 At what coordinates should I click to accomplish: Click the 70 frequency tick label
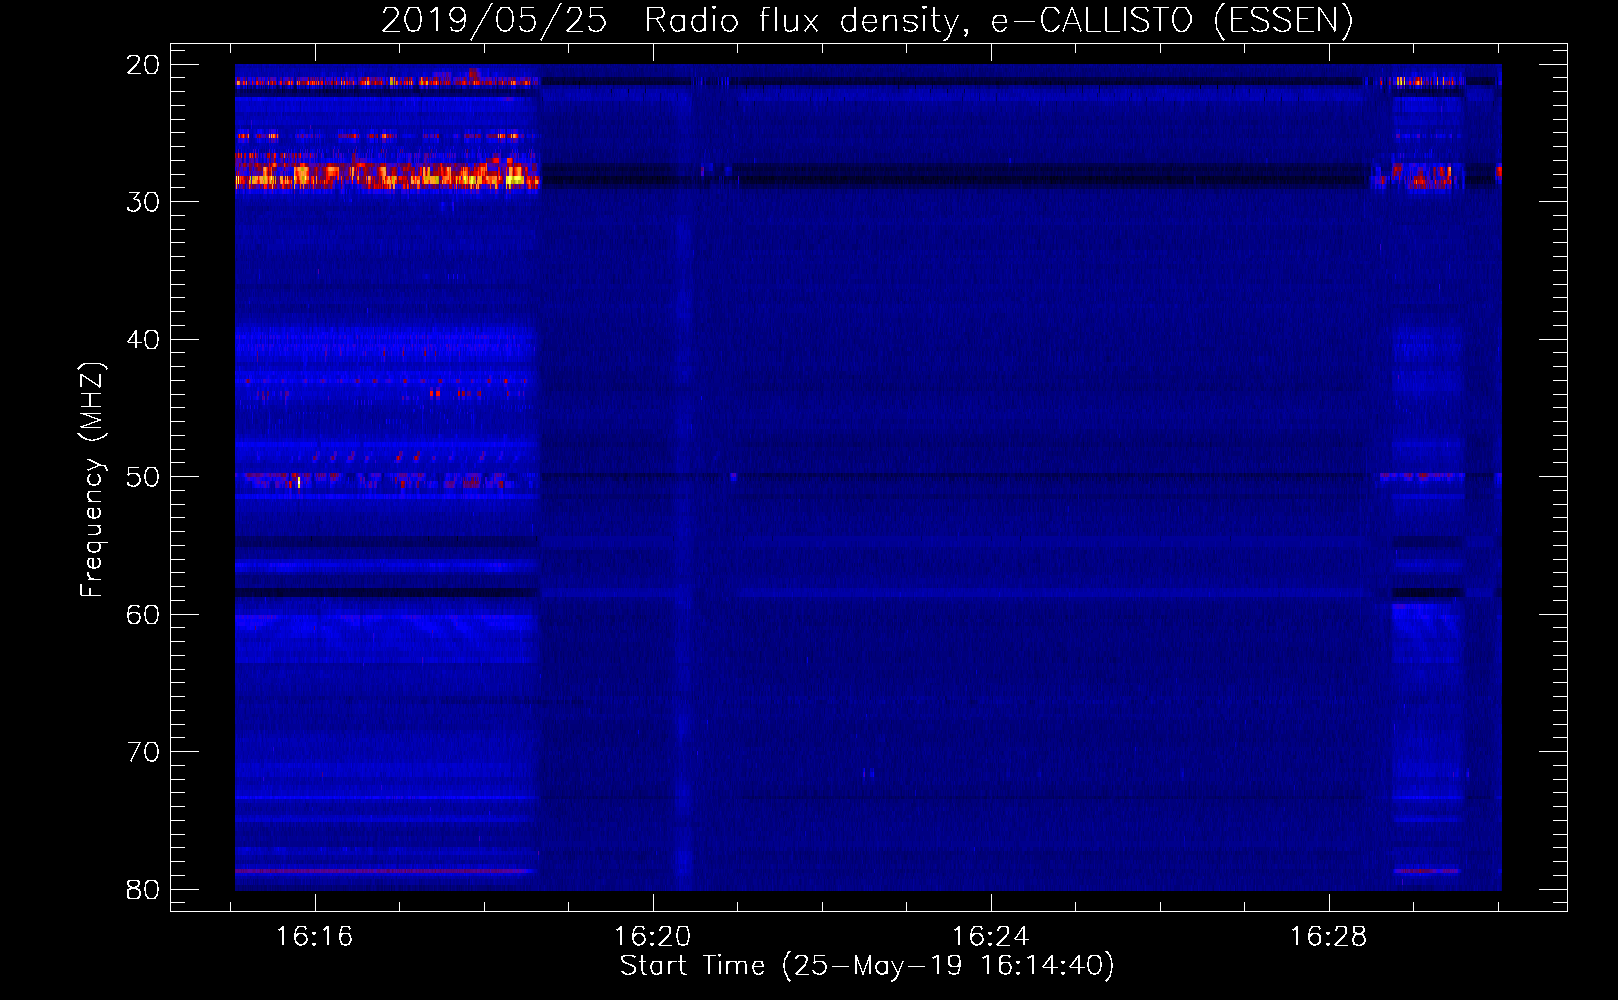(x=143, y=752)
